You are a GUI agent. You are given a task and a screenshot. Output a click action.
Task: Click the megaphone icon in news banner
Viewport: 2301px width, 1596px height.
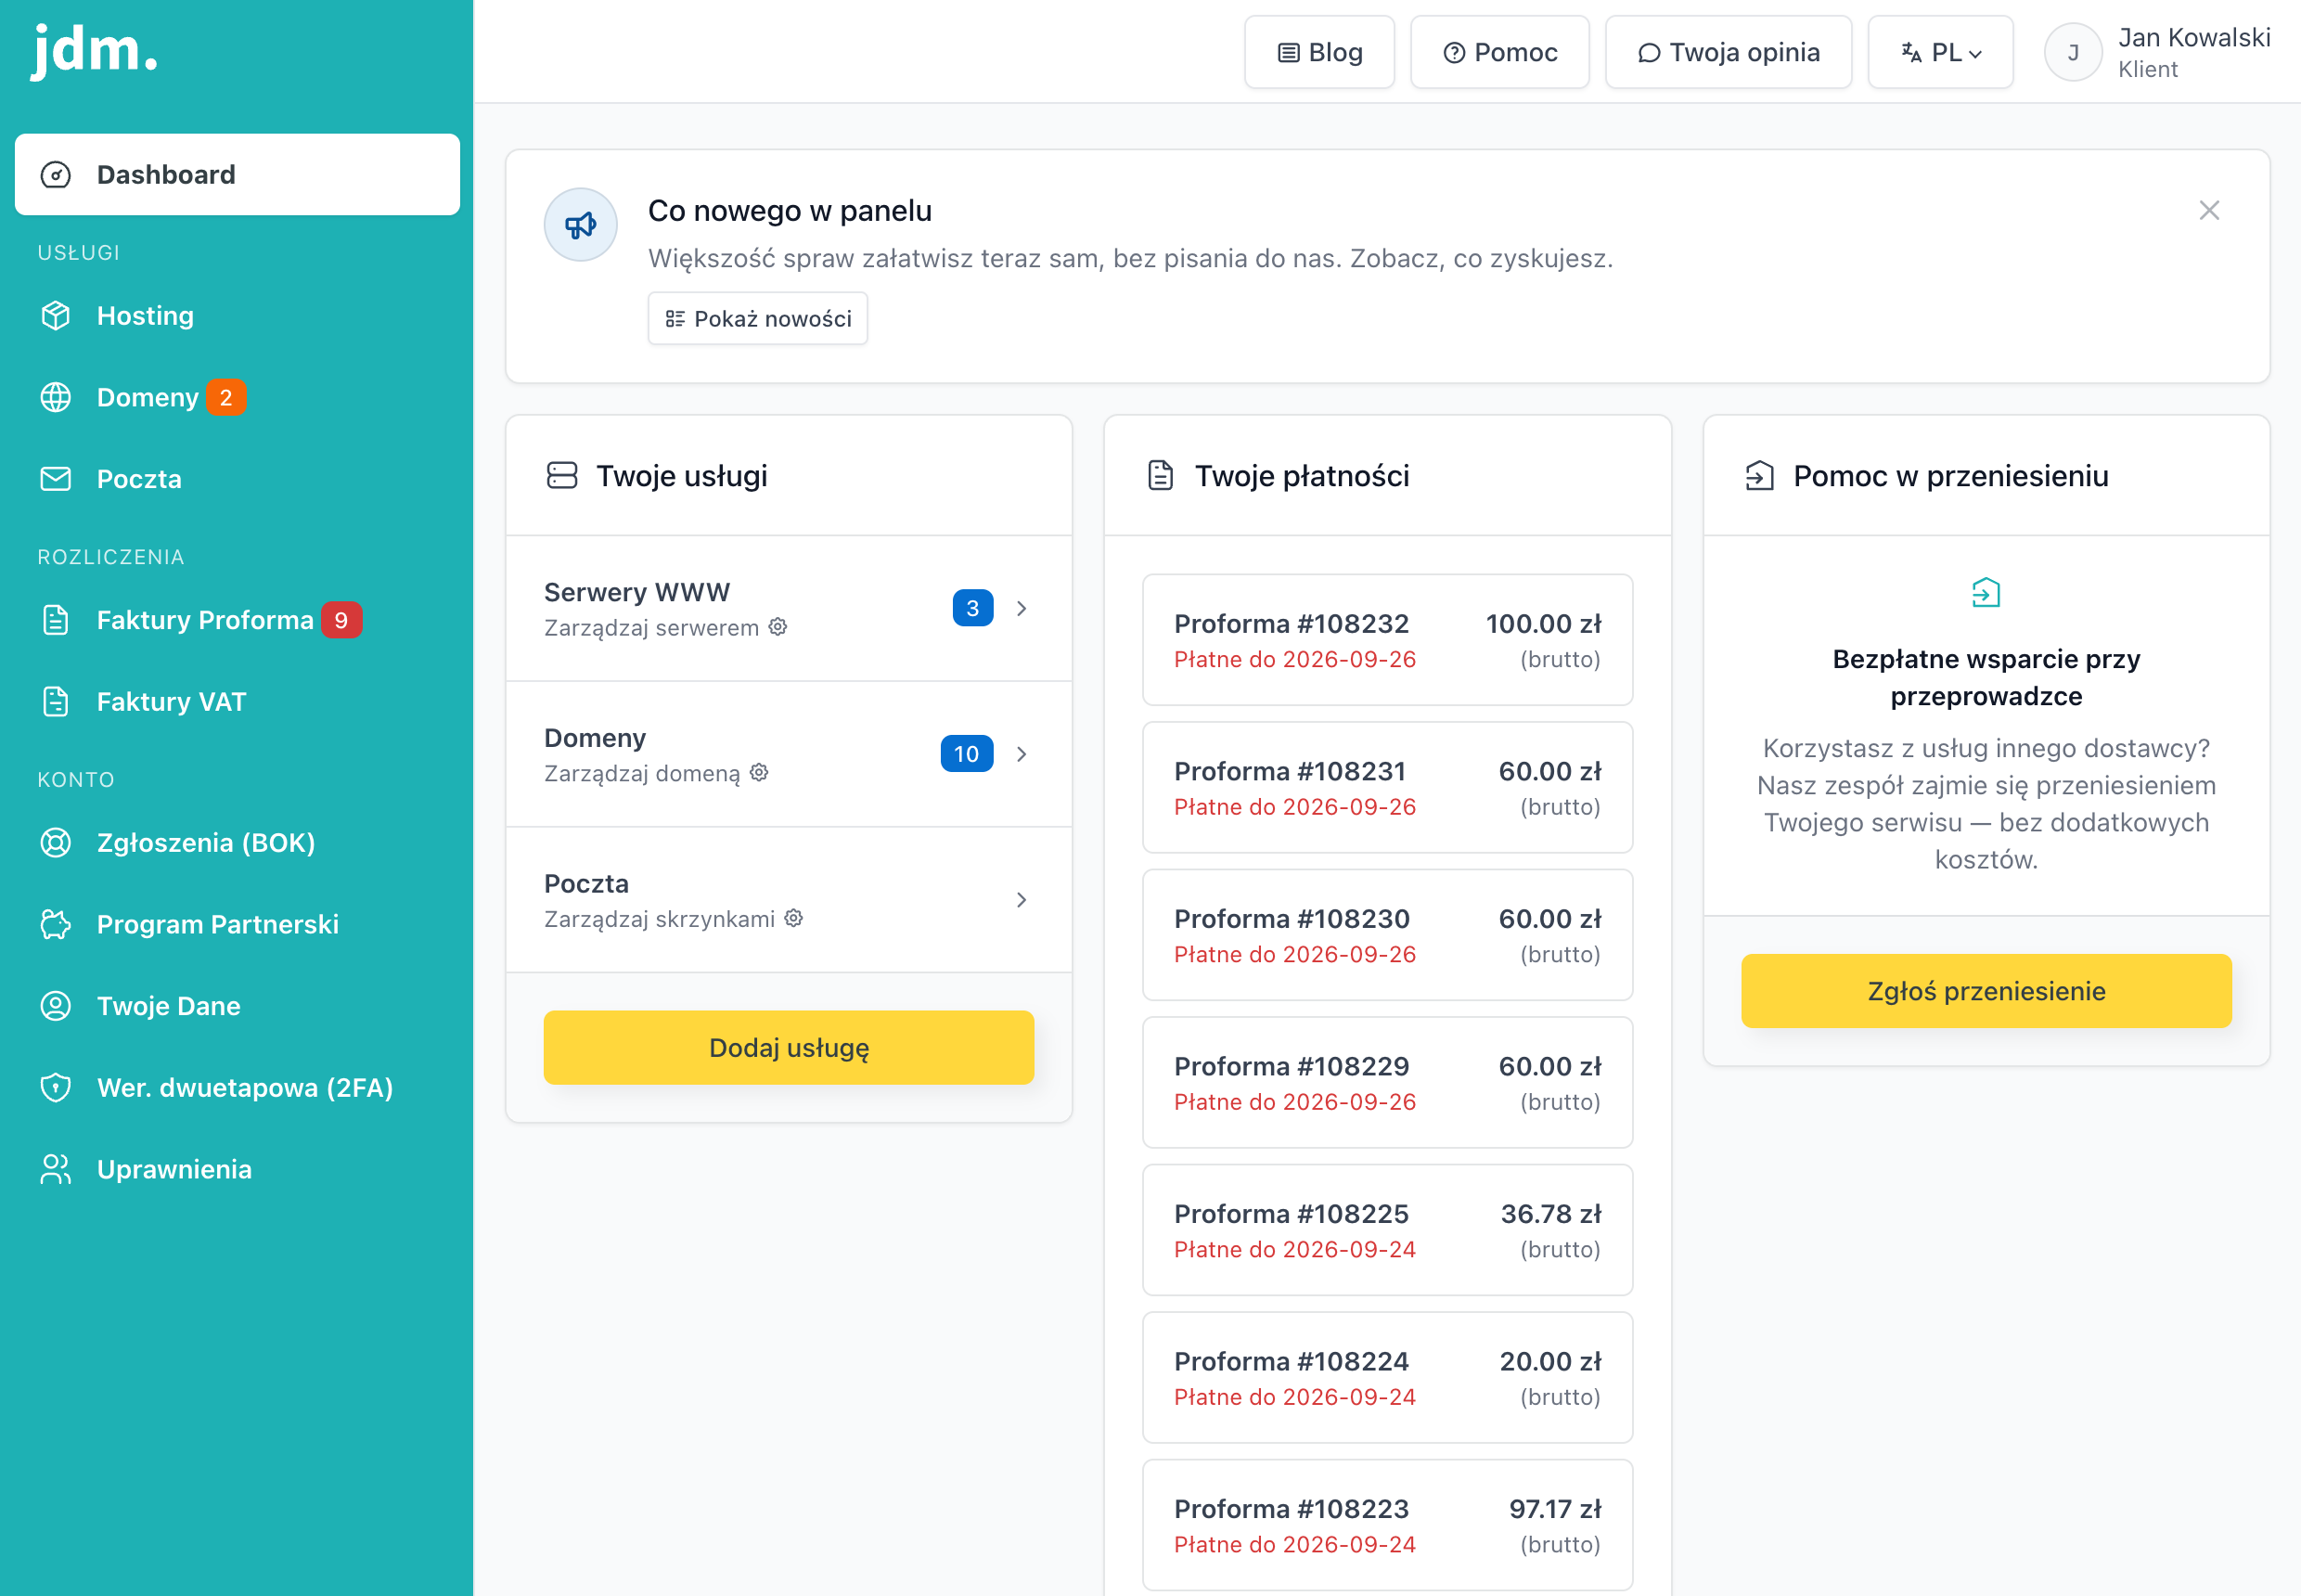point(581,225)
